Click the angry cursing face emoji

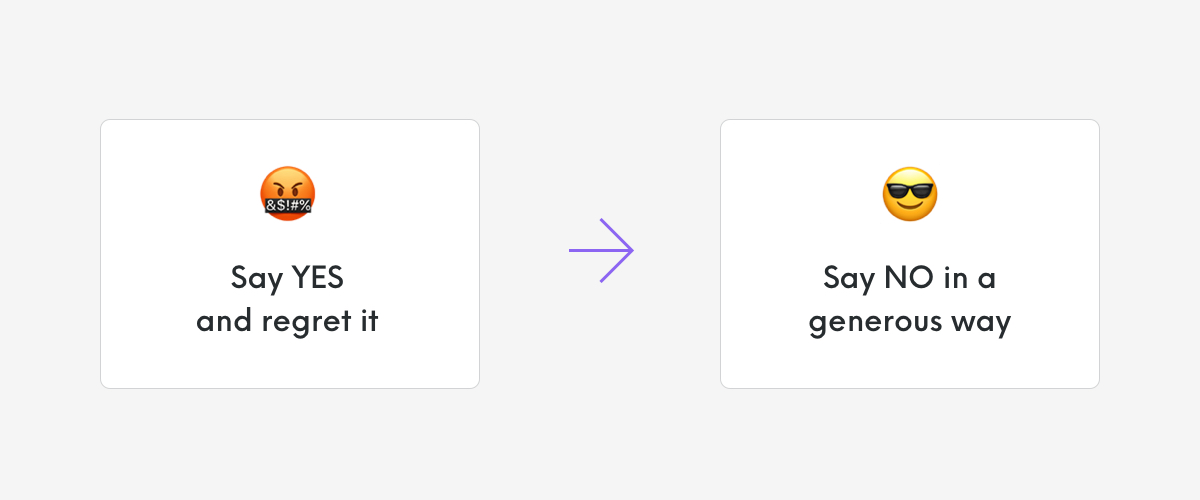coord(288,194)
